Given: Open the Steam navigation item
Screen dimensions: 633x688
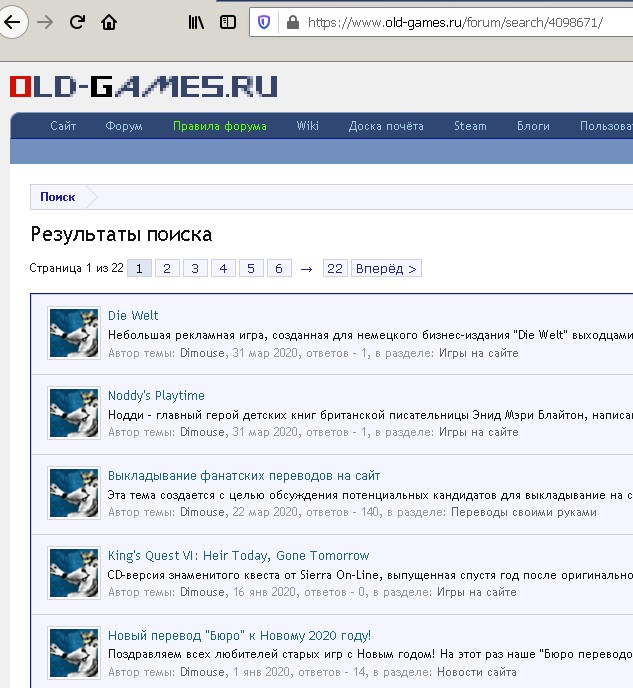Looking at the screenshot, I should (470, 126).
